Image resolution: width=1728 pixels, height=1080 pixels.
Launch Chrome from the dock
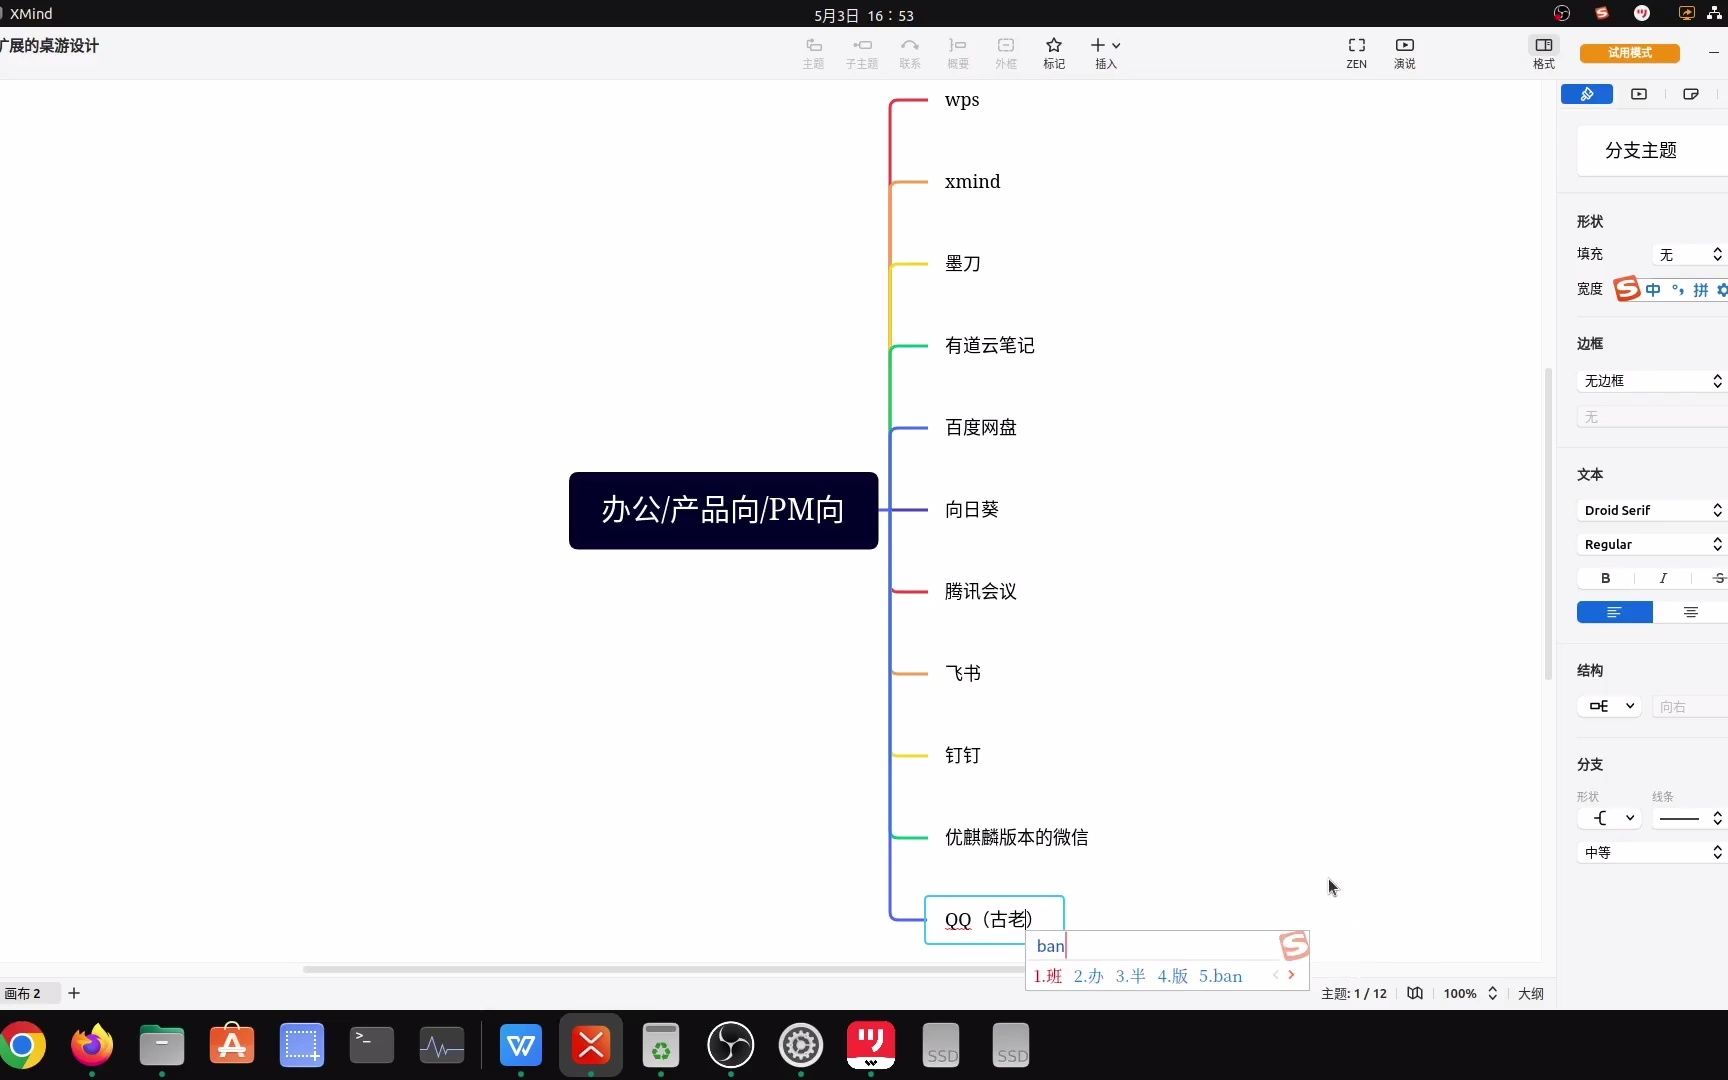(x=22, y=1046)
